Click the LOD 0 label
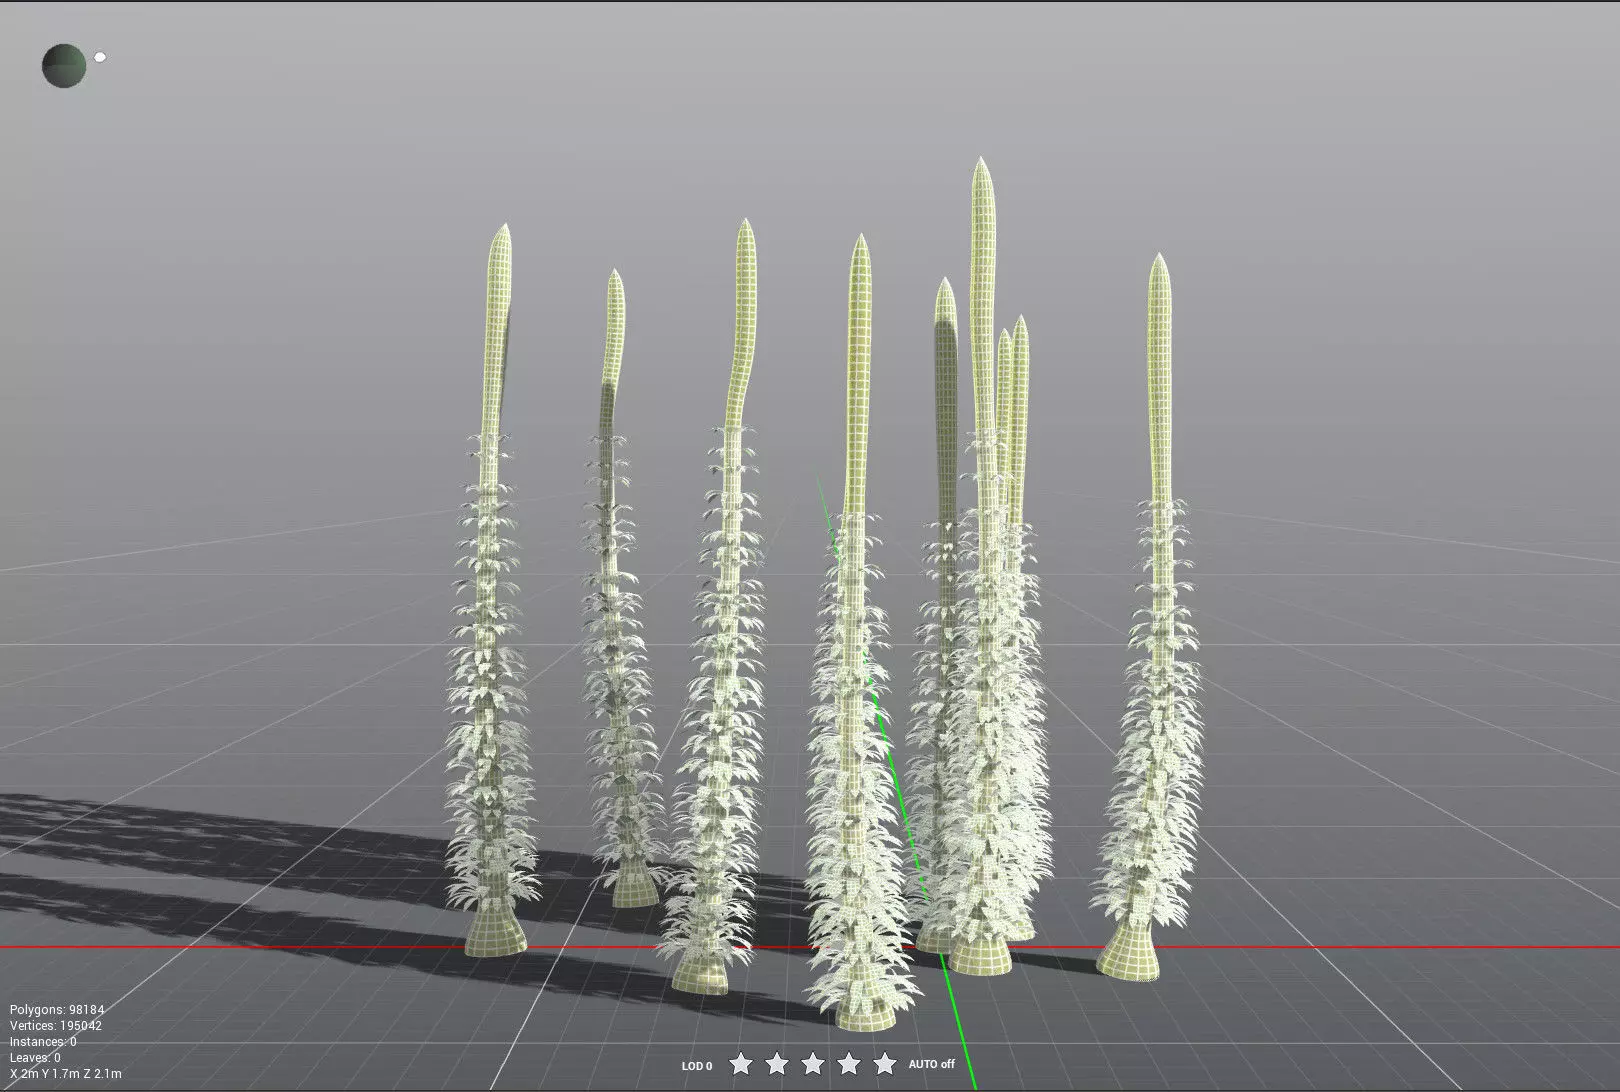The width and height of the screenshot is (1620, 1092). click(x=697, y=1066)
